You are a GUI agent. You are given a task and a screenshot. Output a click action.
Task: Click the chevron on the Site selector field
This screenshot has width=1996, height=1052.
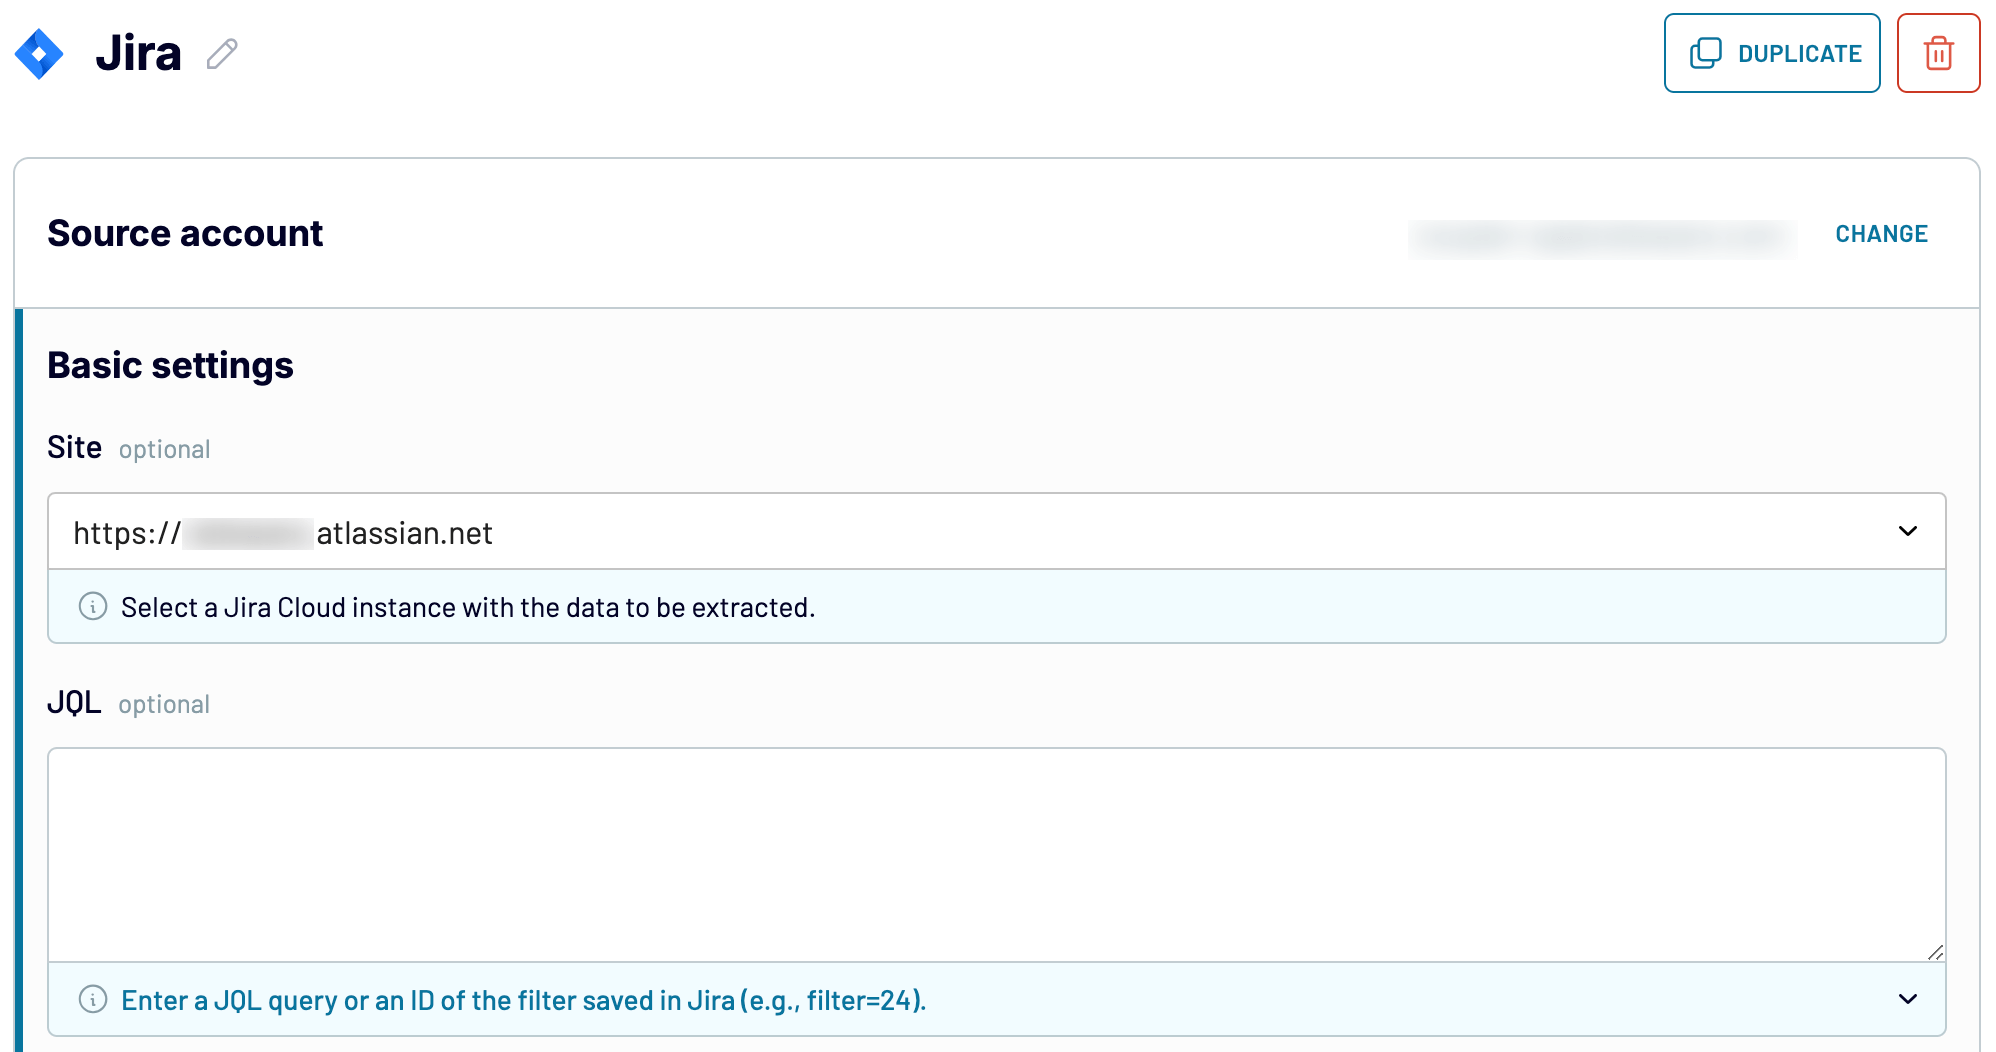click(x=1908, y=531)
